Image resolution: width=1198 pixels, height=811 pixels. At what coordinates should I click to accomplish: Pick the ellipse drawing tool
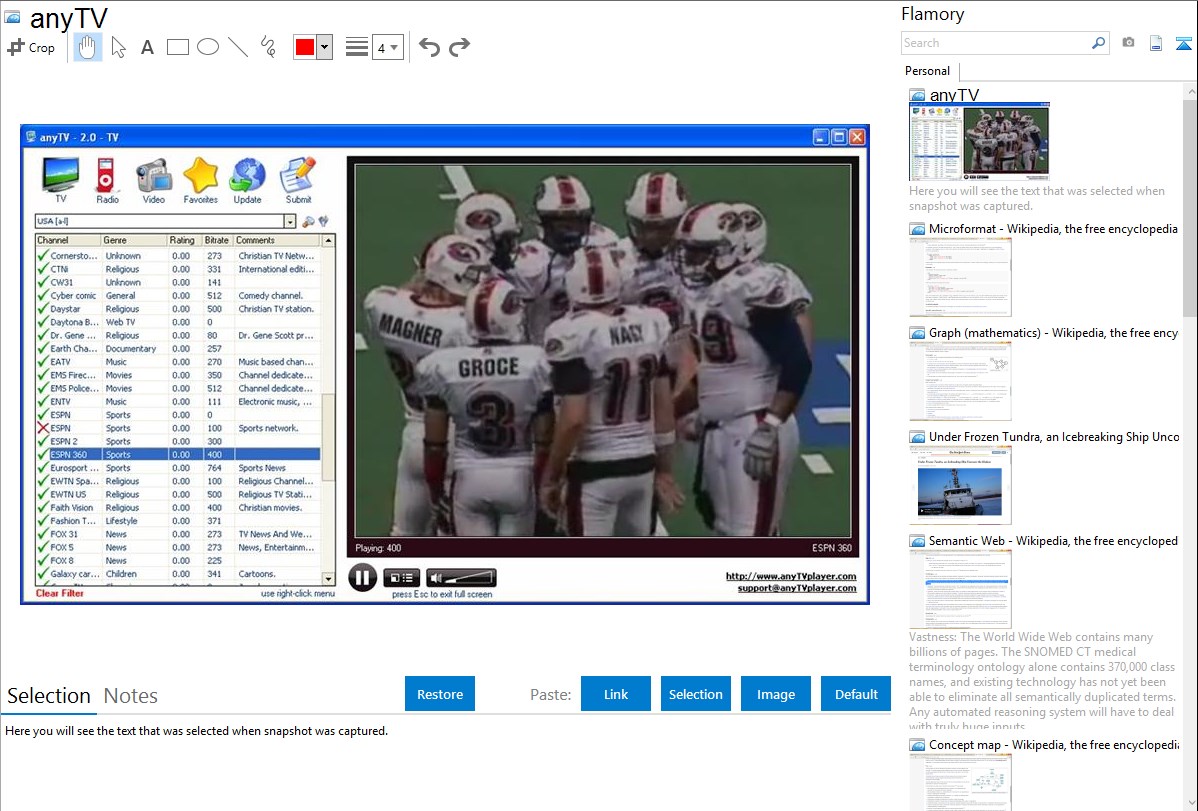(x=208, y=47)
